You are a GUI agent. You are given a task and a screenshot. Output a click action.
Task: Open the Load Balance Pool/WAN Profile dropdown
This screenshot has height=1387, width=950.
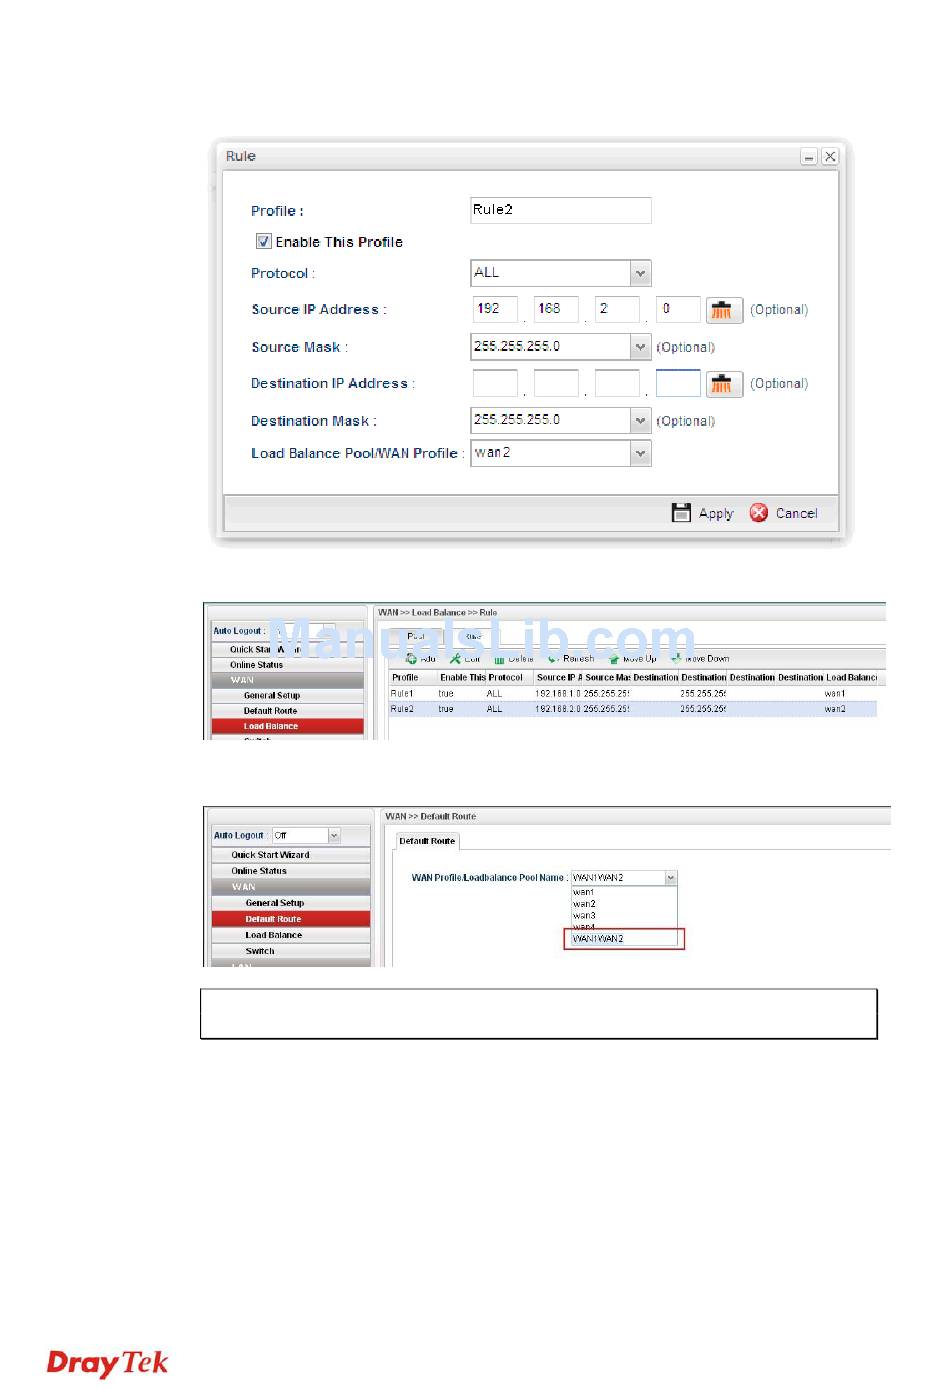641,454
